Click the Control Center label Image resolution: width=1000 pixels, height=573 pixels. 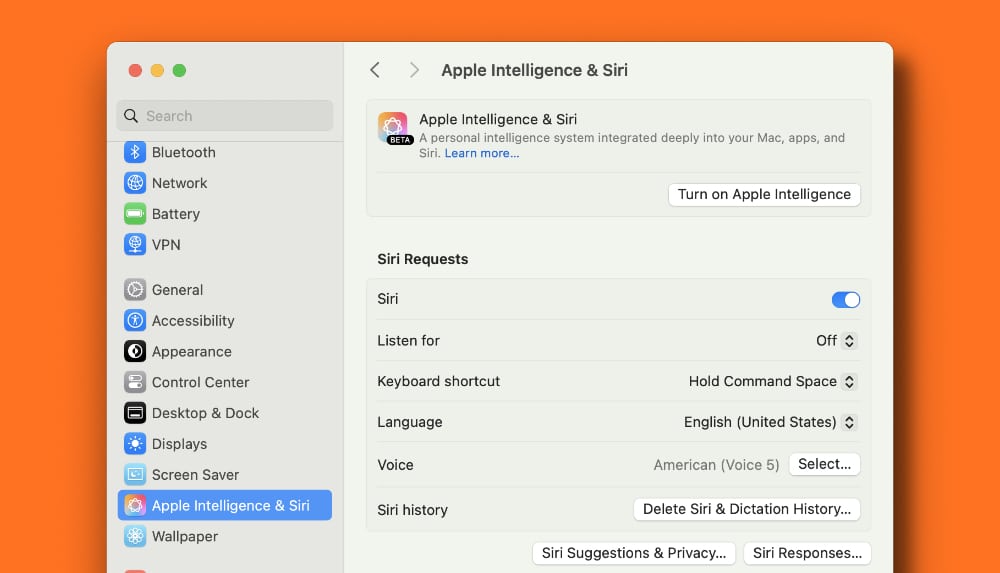pyautogui.click(x=200, y=382)
